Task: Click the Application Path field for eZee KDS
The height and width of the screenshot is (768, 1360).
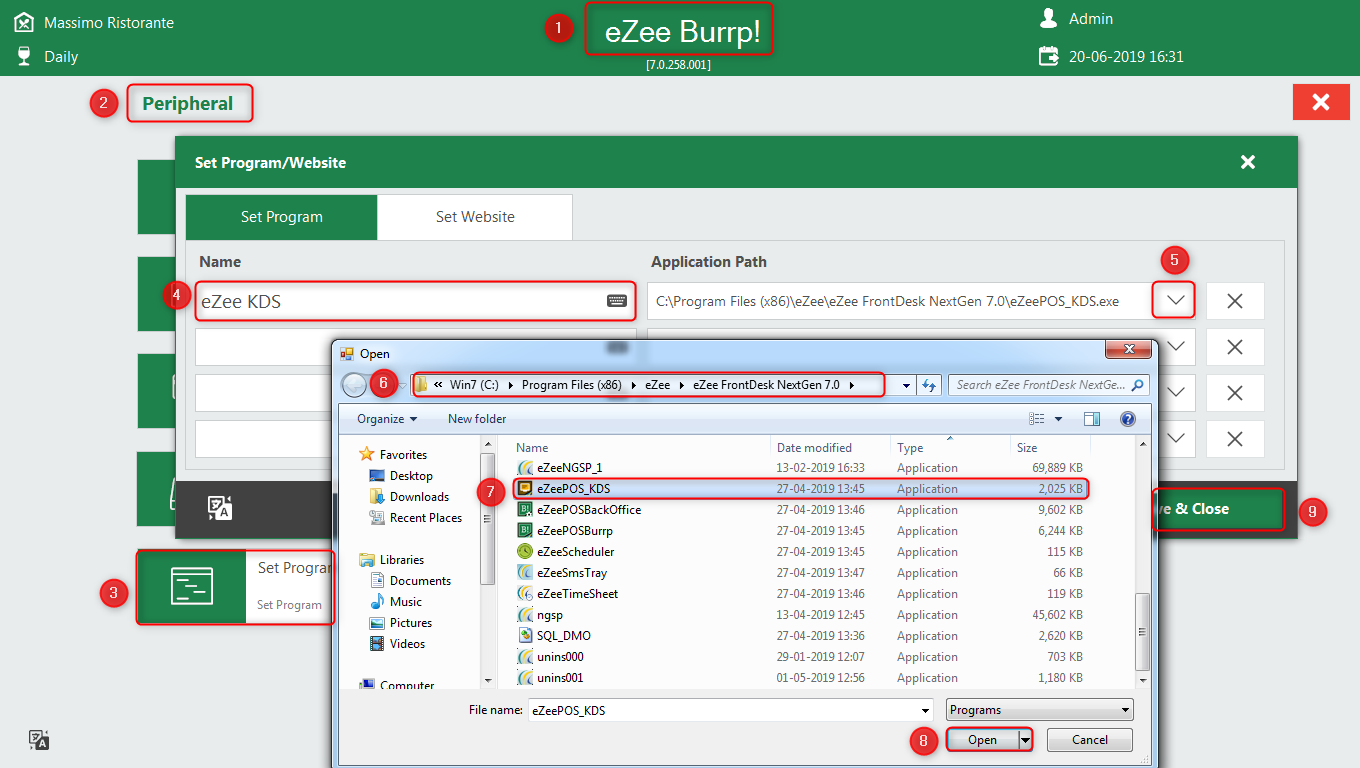Action: [x=900, y=301]
